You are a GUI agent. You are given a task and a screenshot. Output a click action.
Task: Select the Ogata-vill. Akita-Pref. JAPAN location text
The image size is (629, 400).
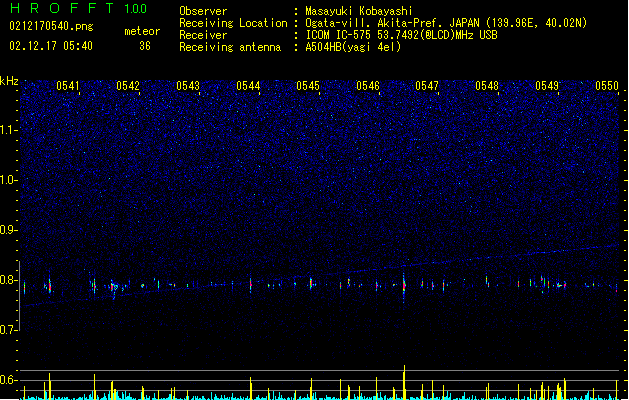click(446, 23)
